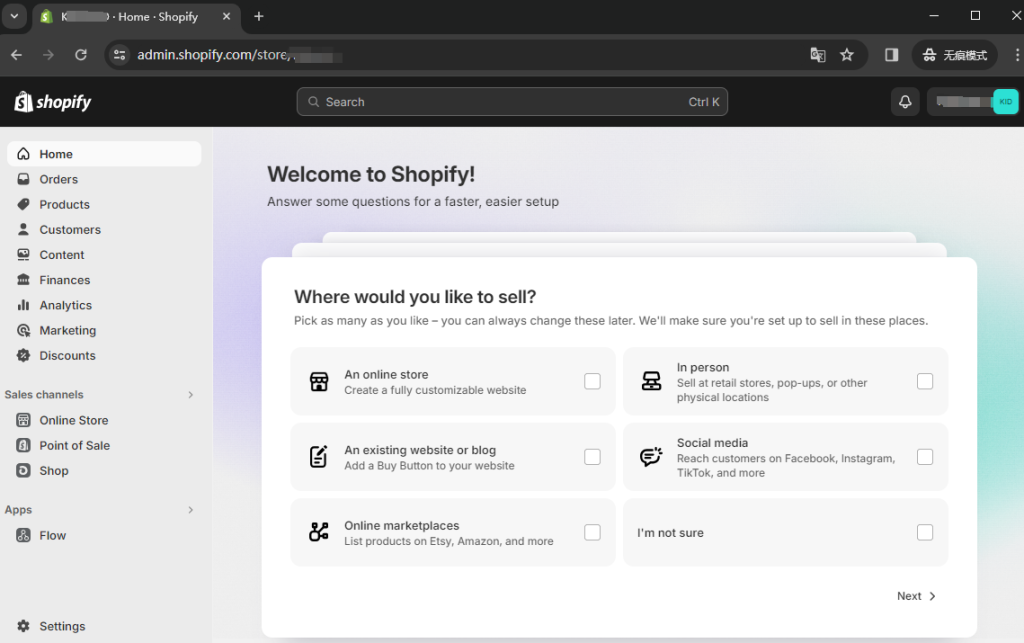Click the Apps heading

[x=18, y=510]
